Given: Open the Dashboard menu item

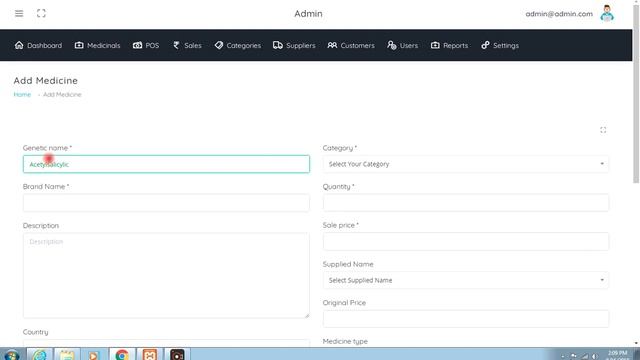Looking at the screenshot, I should 38,45.
